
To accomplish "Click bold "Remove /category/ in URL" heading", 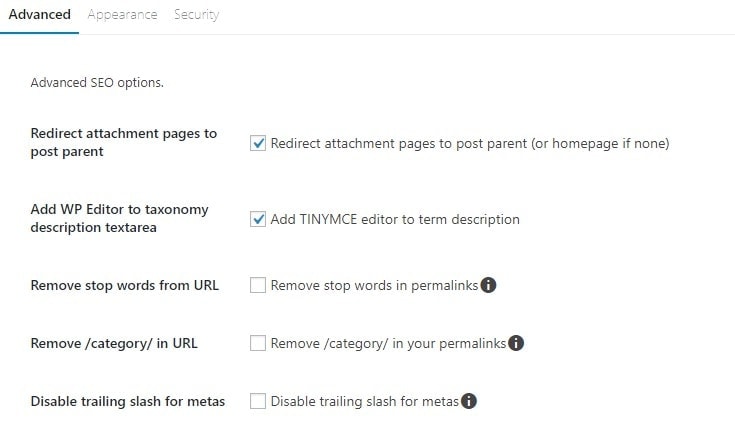I will point(114,343).
